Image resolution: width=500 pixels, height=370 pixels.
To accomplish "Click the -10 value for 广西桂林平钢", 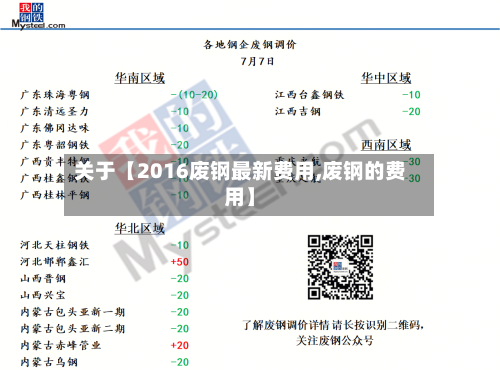I will click(180, 195).
